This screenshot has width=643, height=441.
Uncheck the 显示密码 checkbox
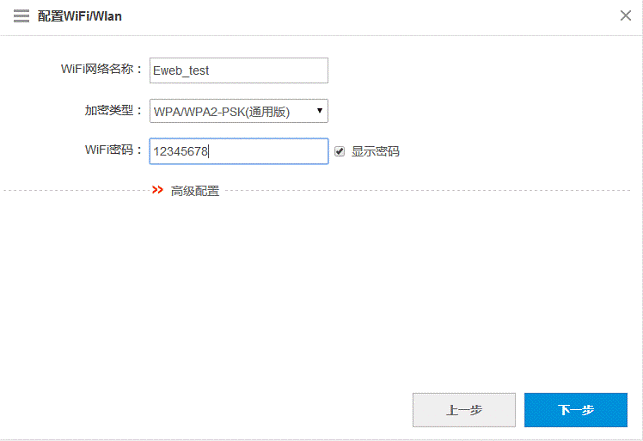coord(340,152)
